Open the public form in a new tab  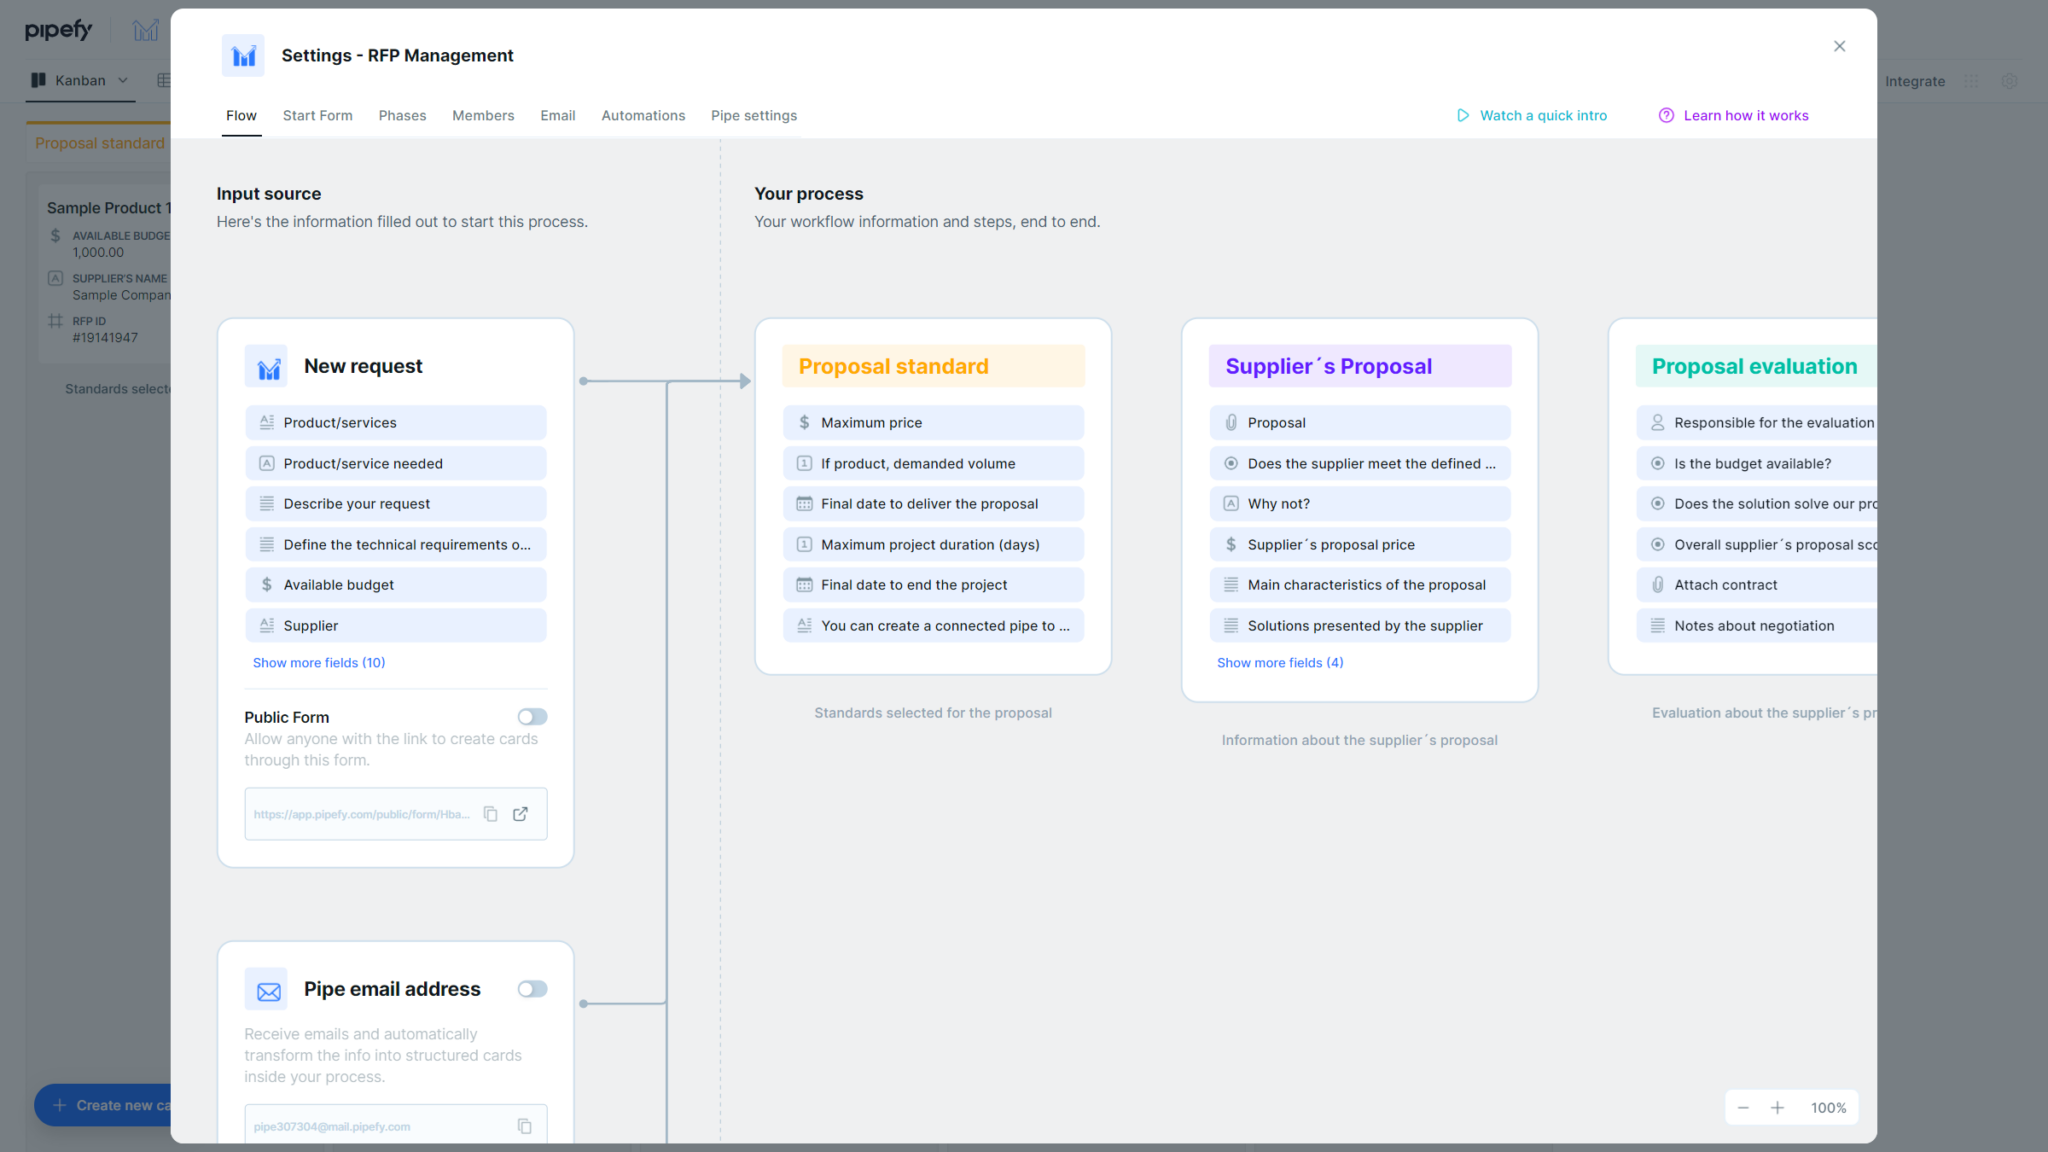point(520,814)
